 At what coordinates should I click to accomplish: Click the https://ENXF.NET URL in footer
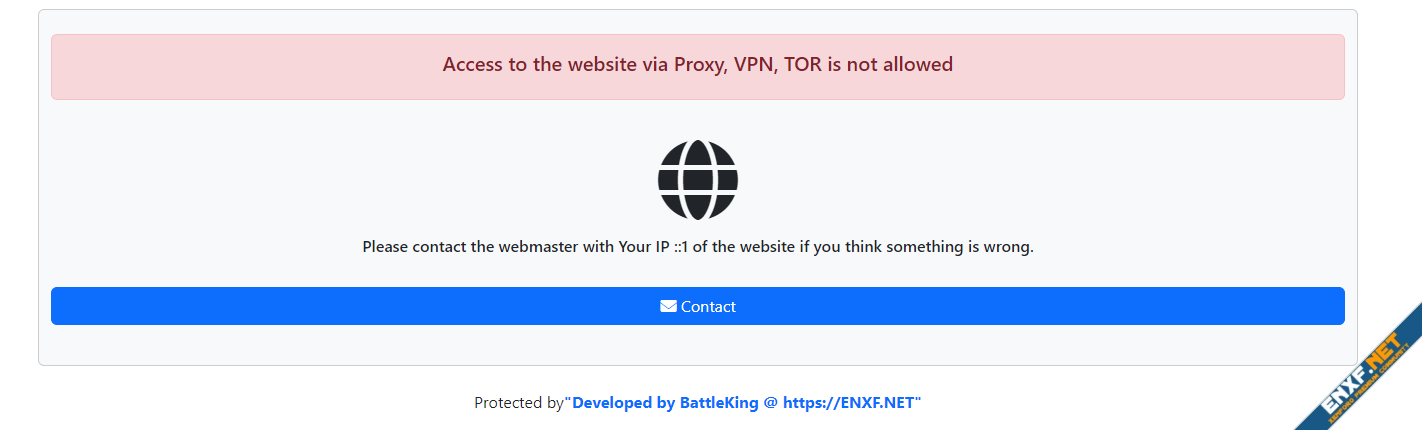pos(848,403)
